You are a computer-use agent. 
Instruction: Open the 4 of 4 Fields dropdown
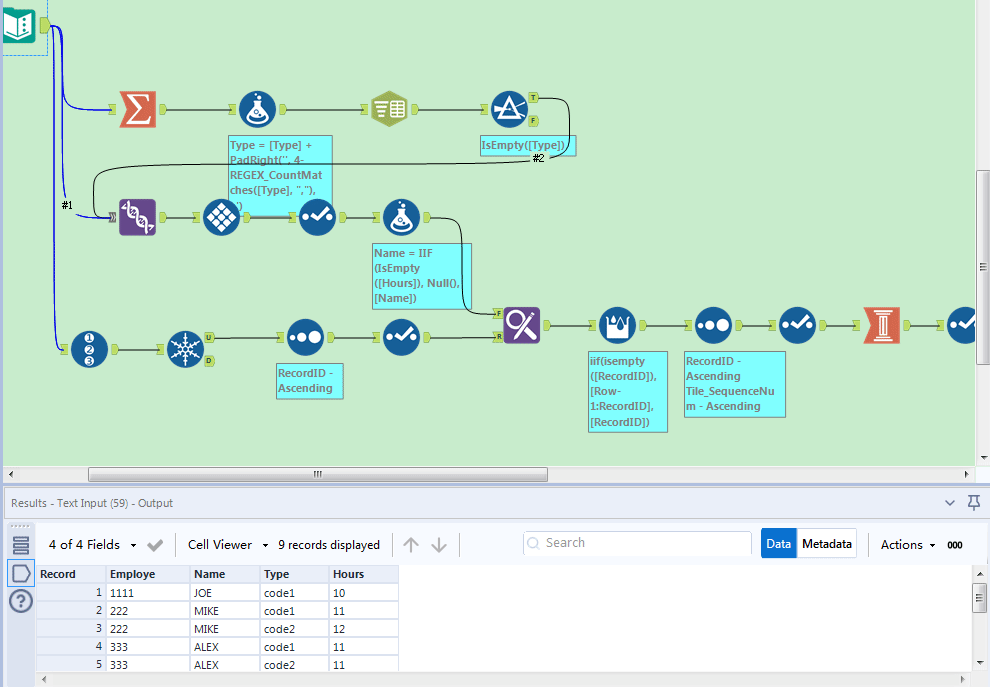[x=92, y=544]
